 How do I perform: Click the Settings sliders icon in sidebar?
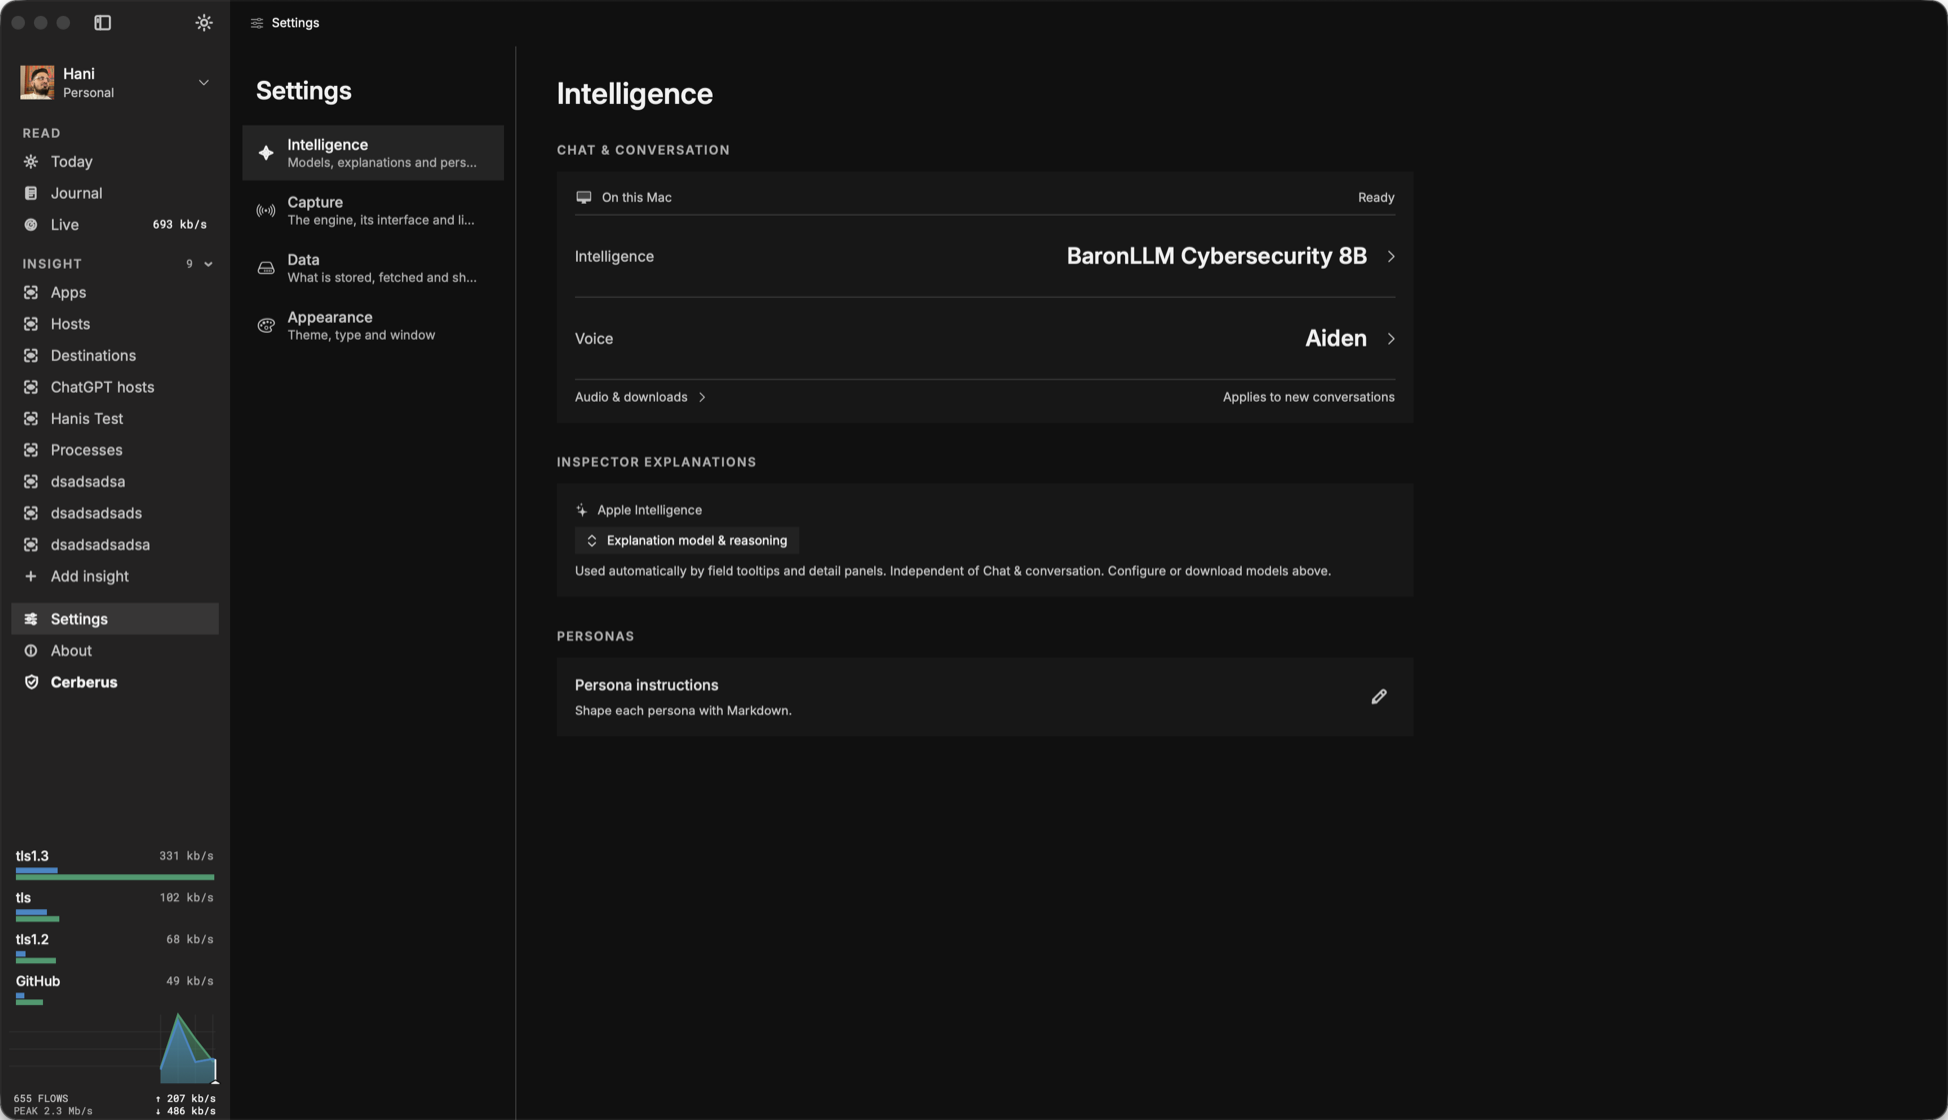point(31,619)
